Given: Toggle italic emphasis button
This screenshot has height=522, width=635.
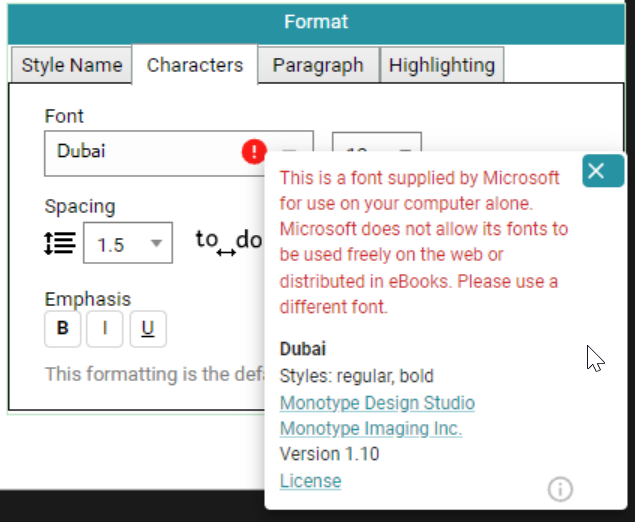Looking at the screenshot, I should click(105, 329).
